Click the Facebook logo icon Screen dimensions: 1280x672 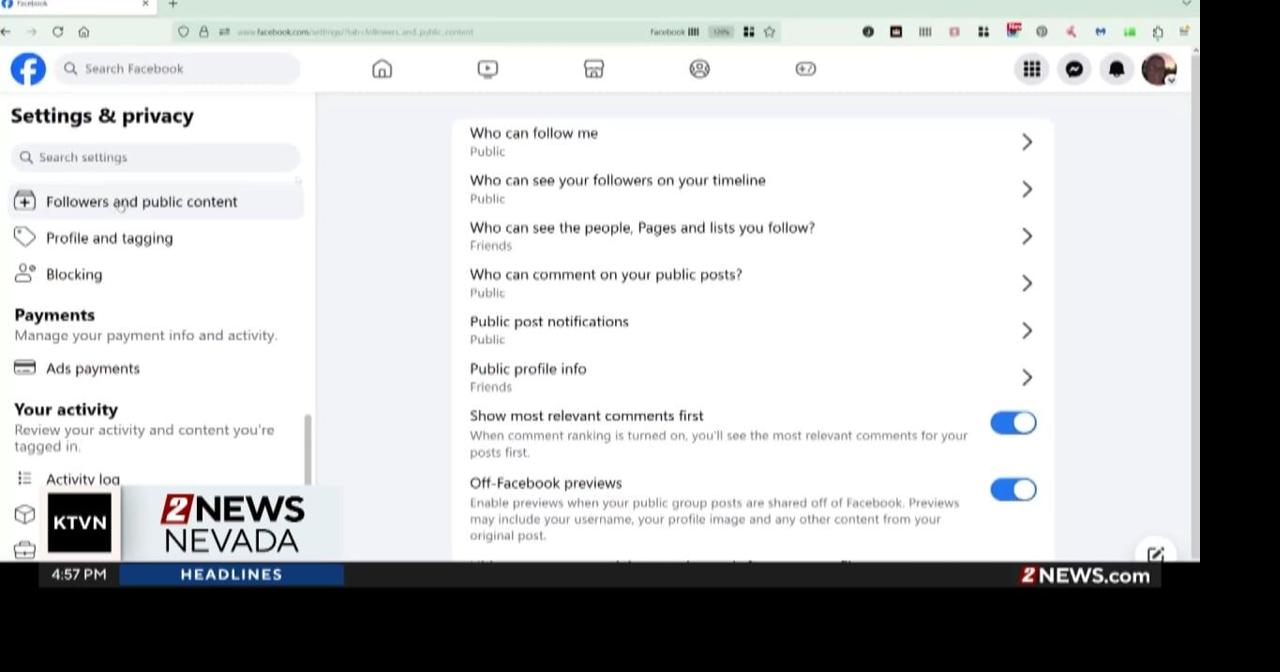point(28,69)
